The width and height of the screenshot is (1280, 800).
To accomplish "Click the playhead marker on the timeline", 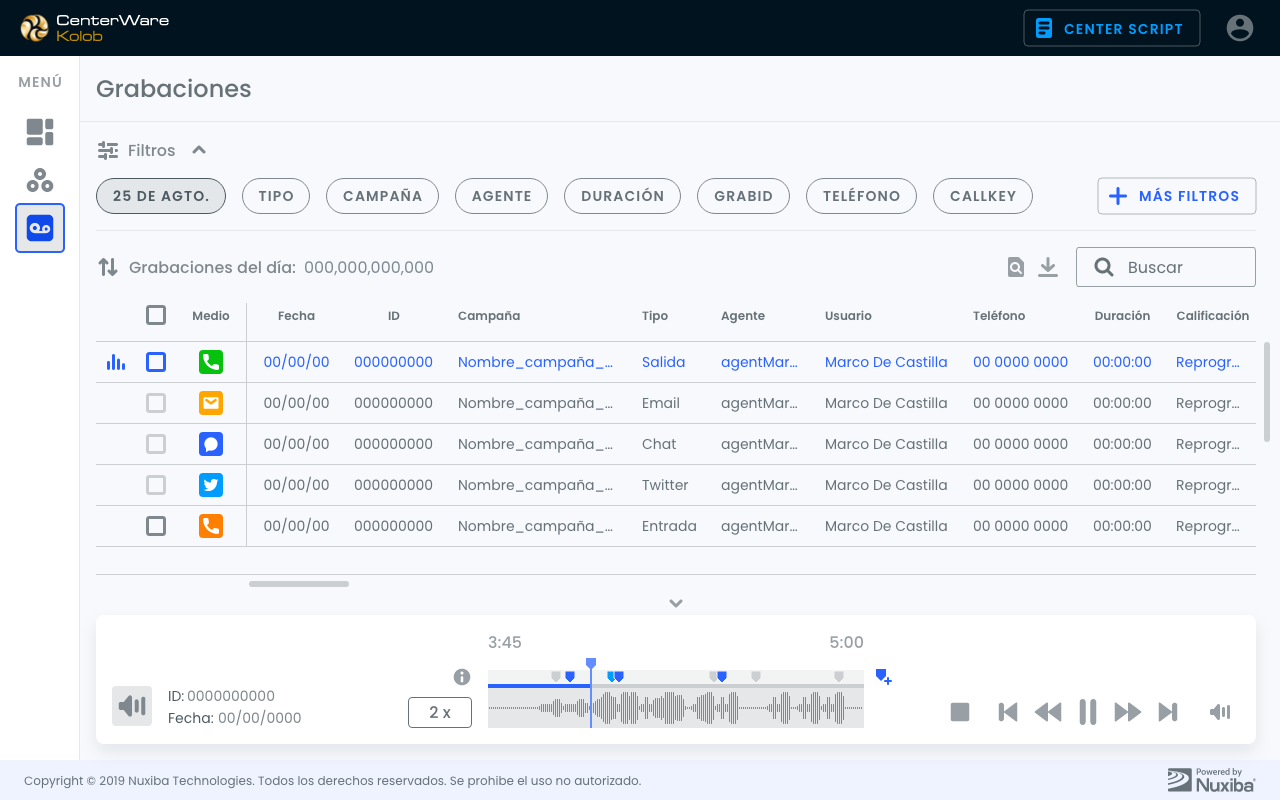I will coord(591,663).
